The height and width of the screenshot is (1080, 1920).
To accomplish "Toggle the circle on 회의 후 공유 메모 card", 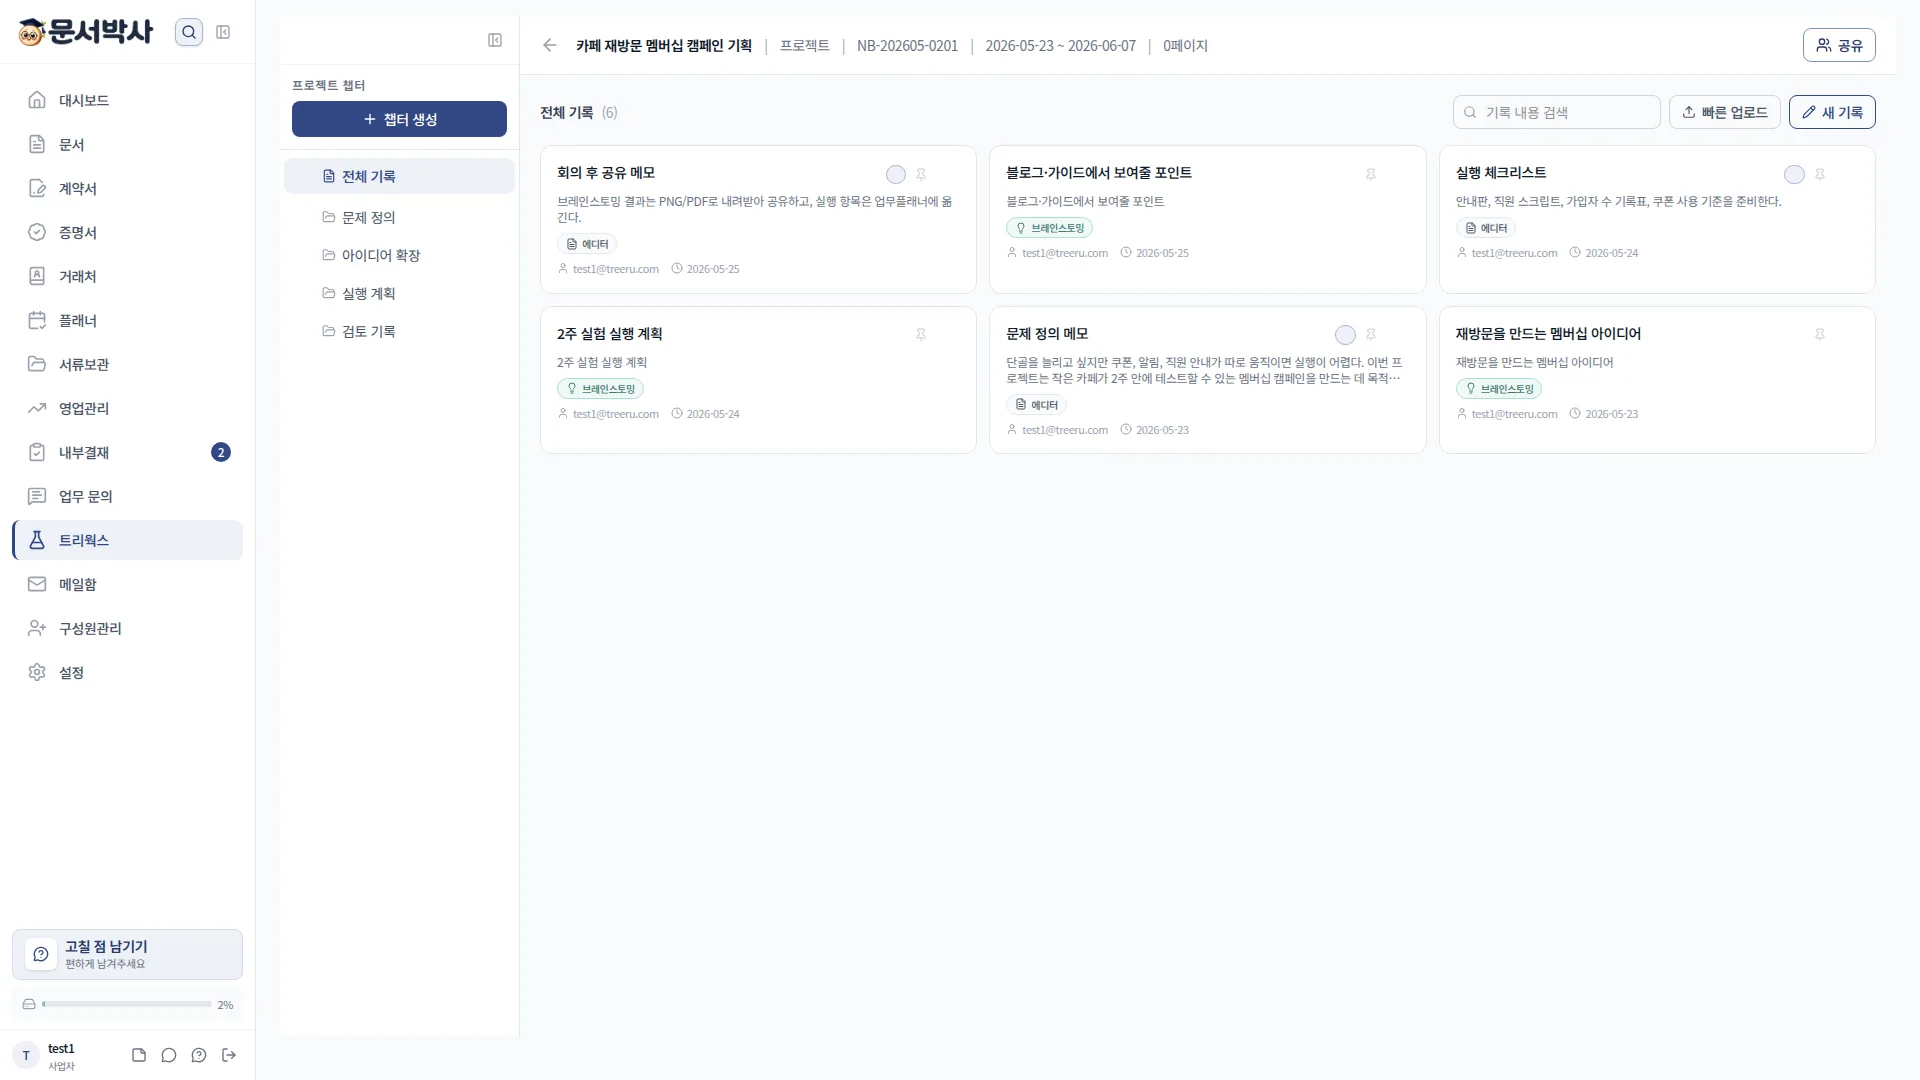I will [x=896, y=175].
